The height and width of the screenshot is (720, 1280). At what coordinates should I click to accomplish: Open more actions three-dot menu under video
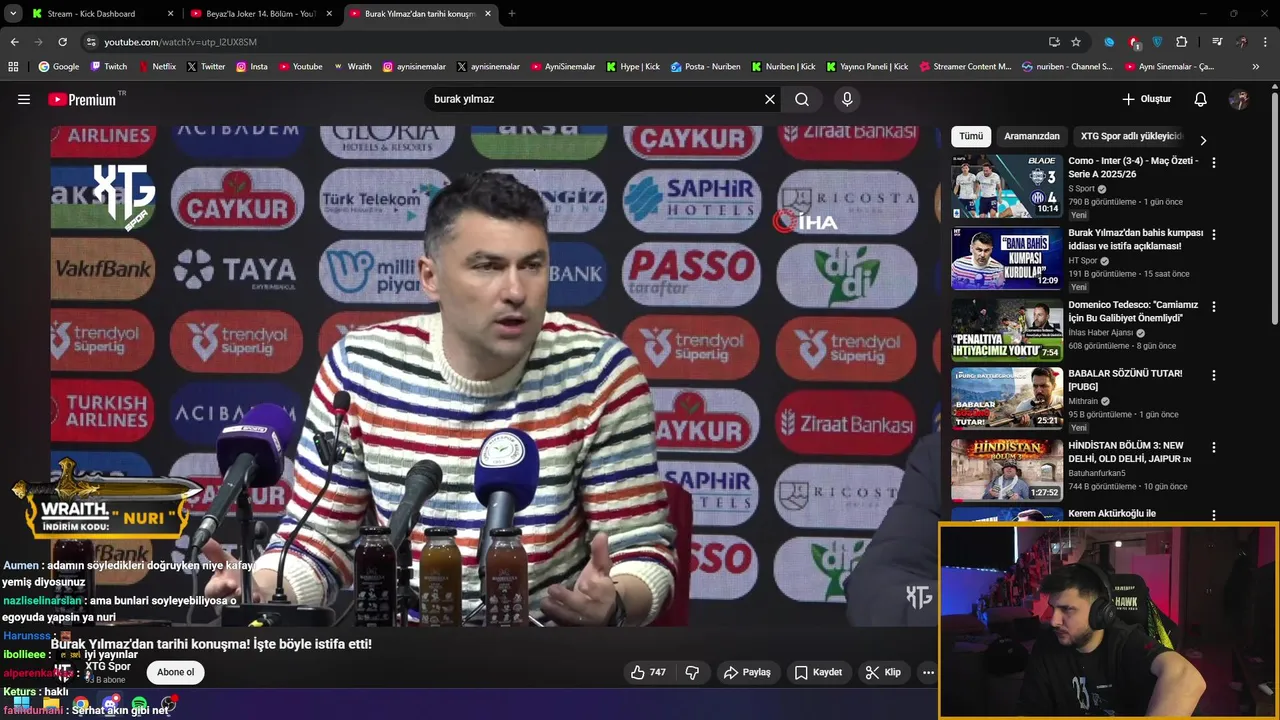[x=928, y=672]
